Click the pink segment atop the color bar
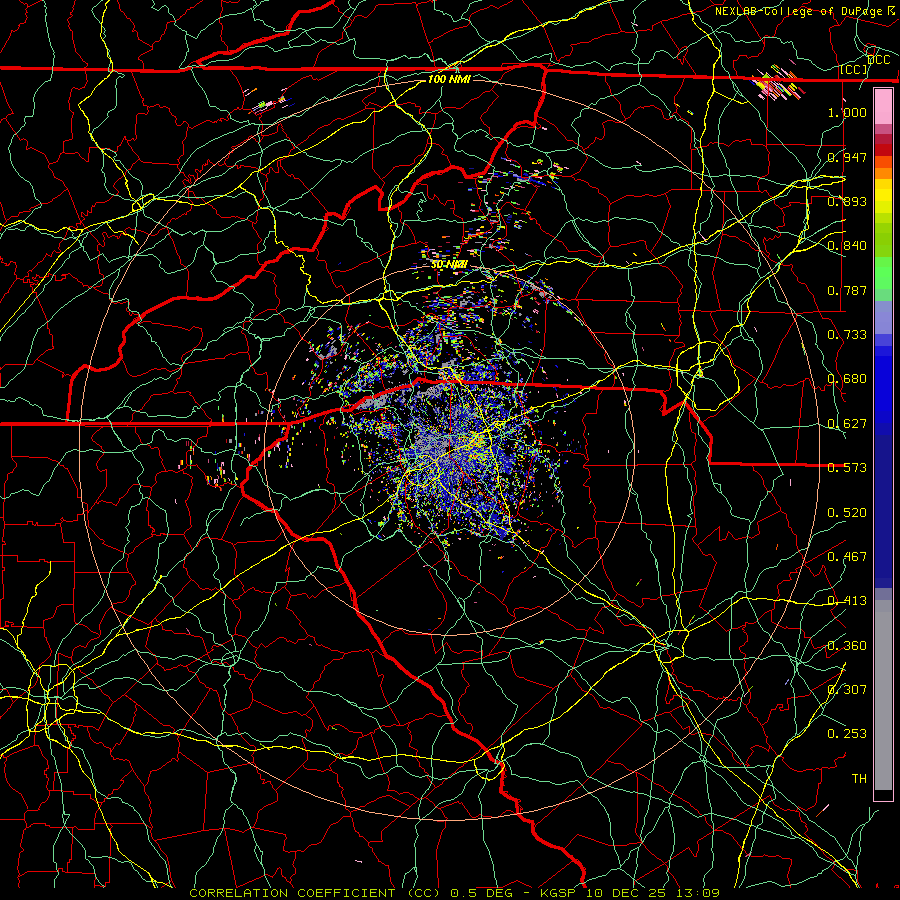The height and width of the screenshot is (900, 900). click(883, 106)
